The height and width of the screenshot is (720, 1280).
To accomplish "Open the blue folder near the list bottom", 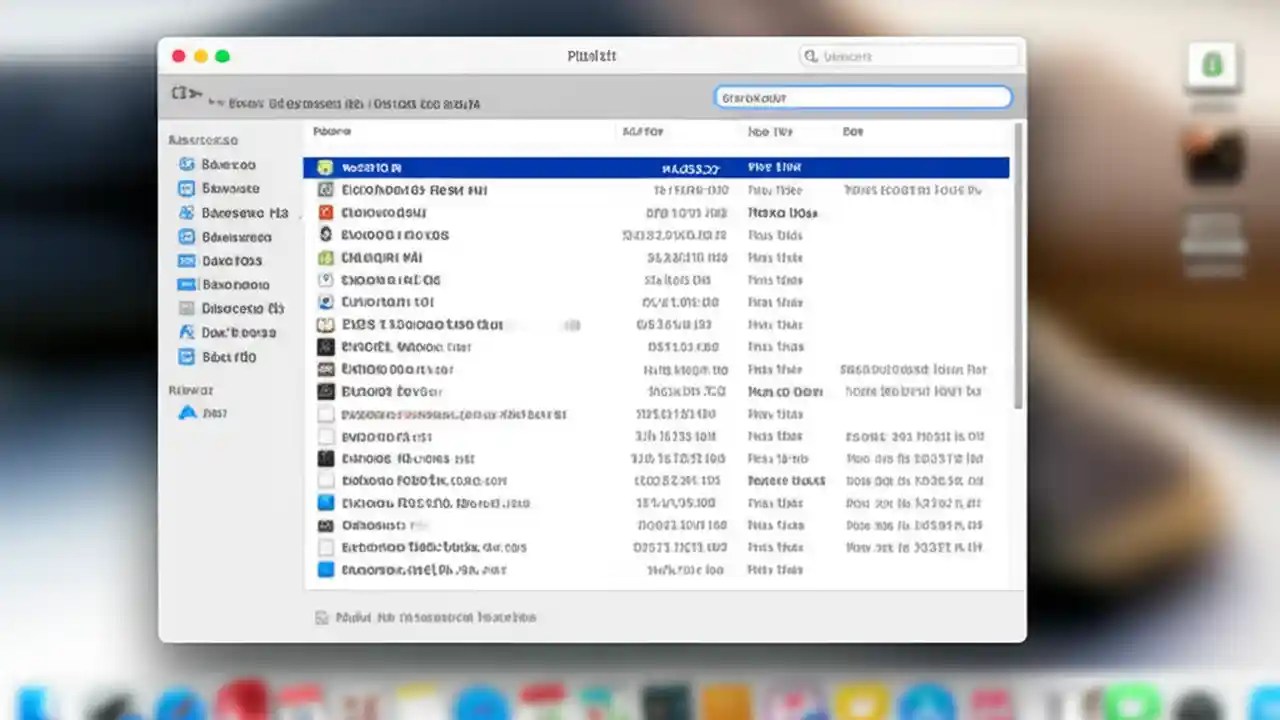I will coord(325,569).
